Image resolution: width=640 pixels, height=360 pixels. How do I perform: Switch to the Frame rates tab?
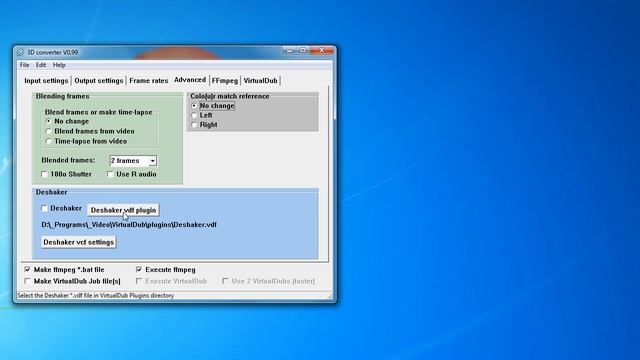click(x=149, y=81)
